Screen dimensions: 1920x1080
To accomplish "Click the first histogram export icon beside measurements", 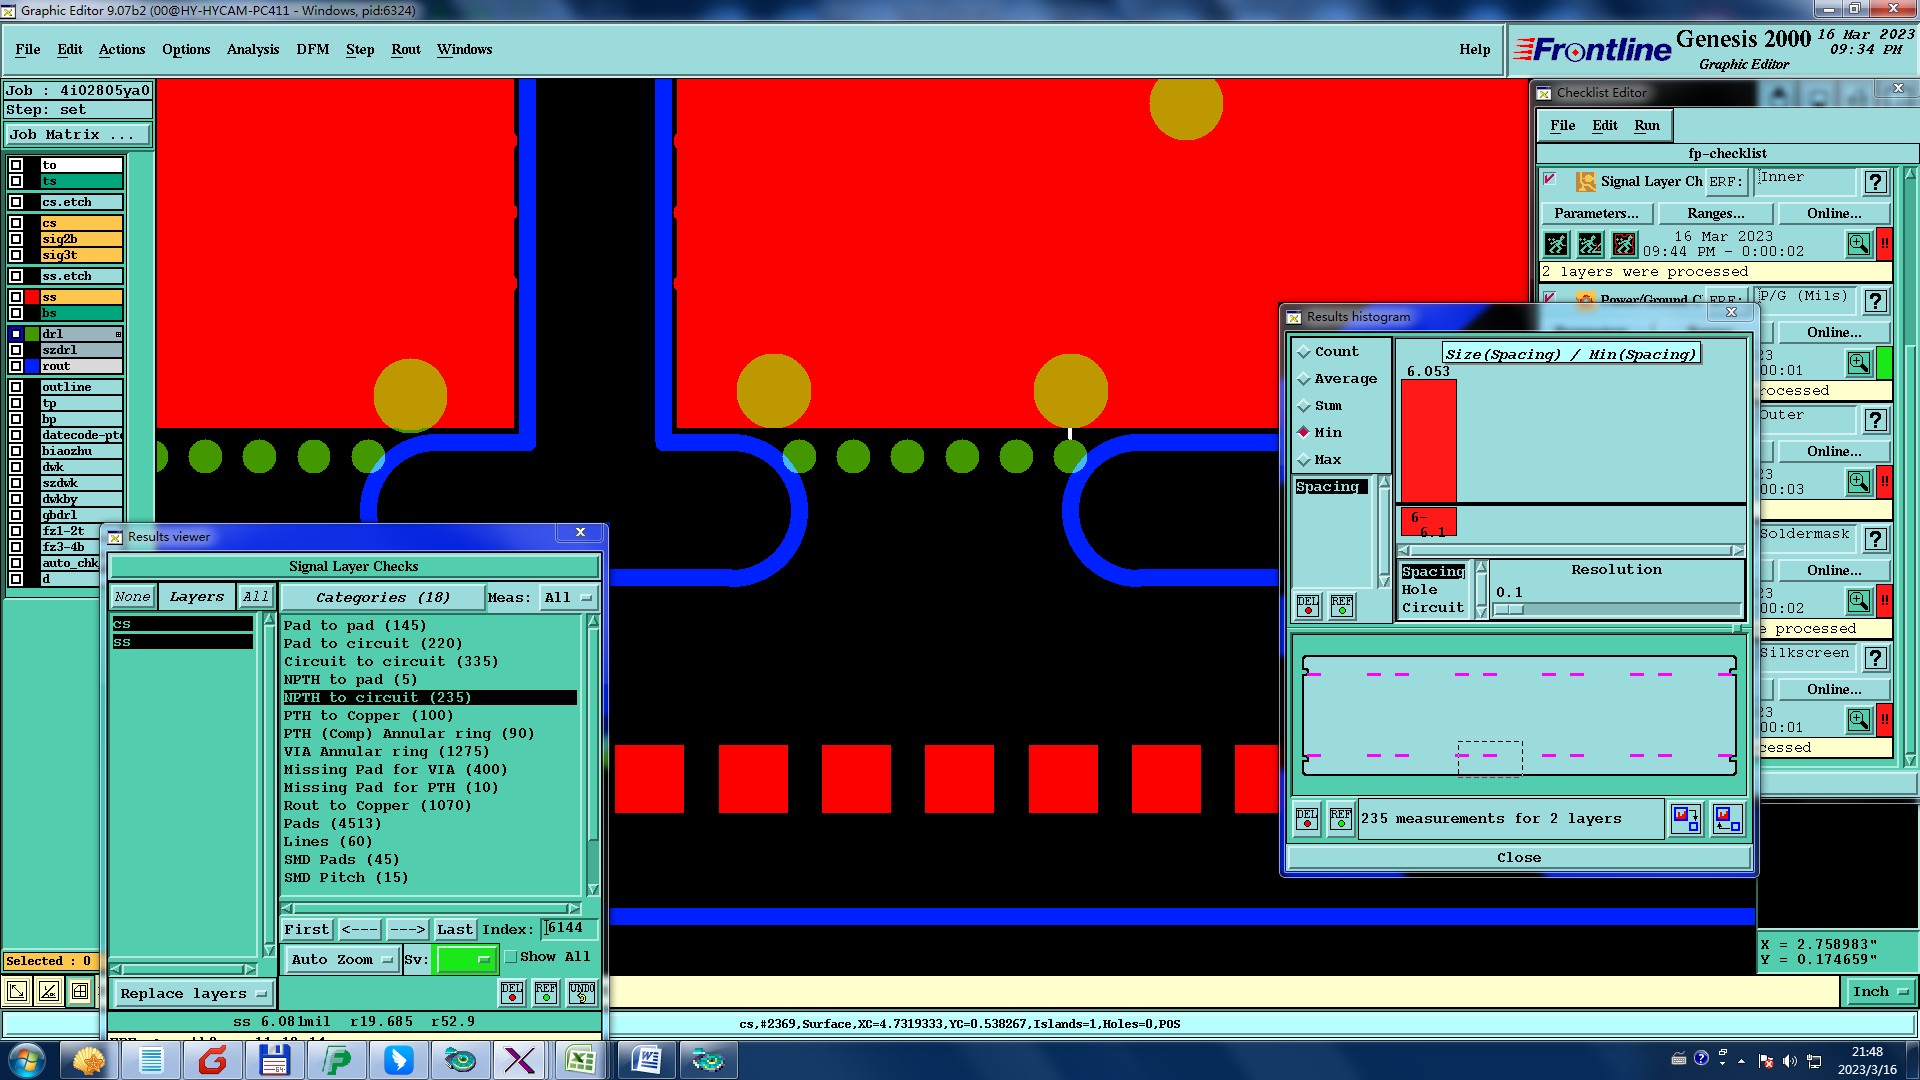I will pos(1686,819).
